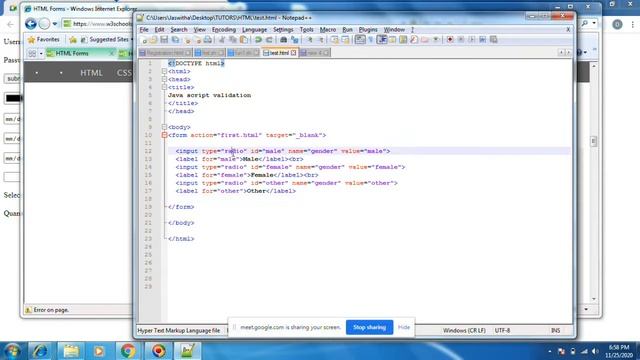Open the Macro menu
This screenshot has height=360, width=640.
(328, 30)
